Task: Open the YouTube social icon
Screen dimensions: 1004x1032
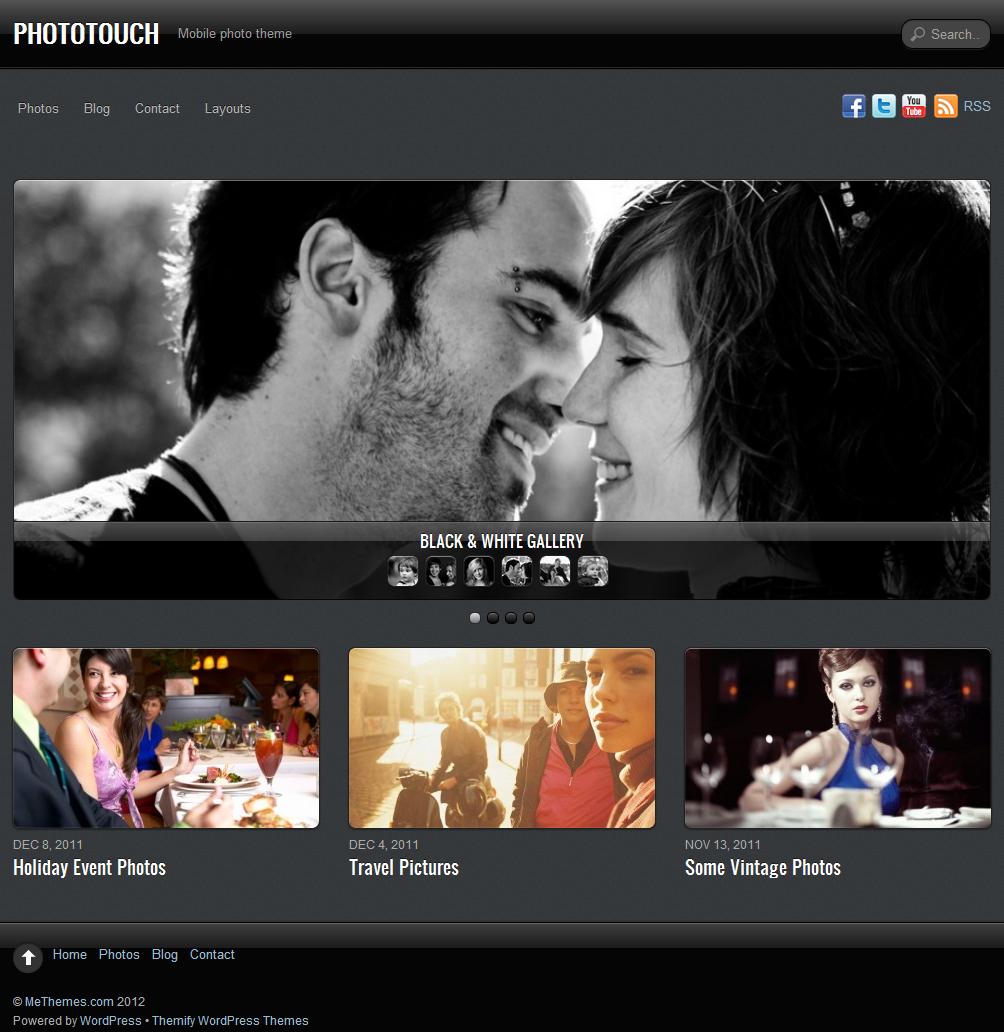Action: click(914, 106)
